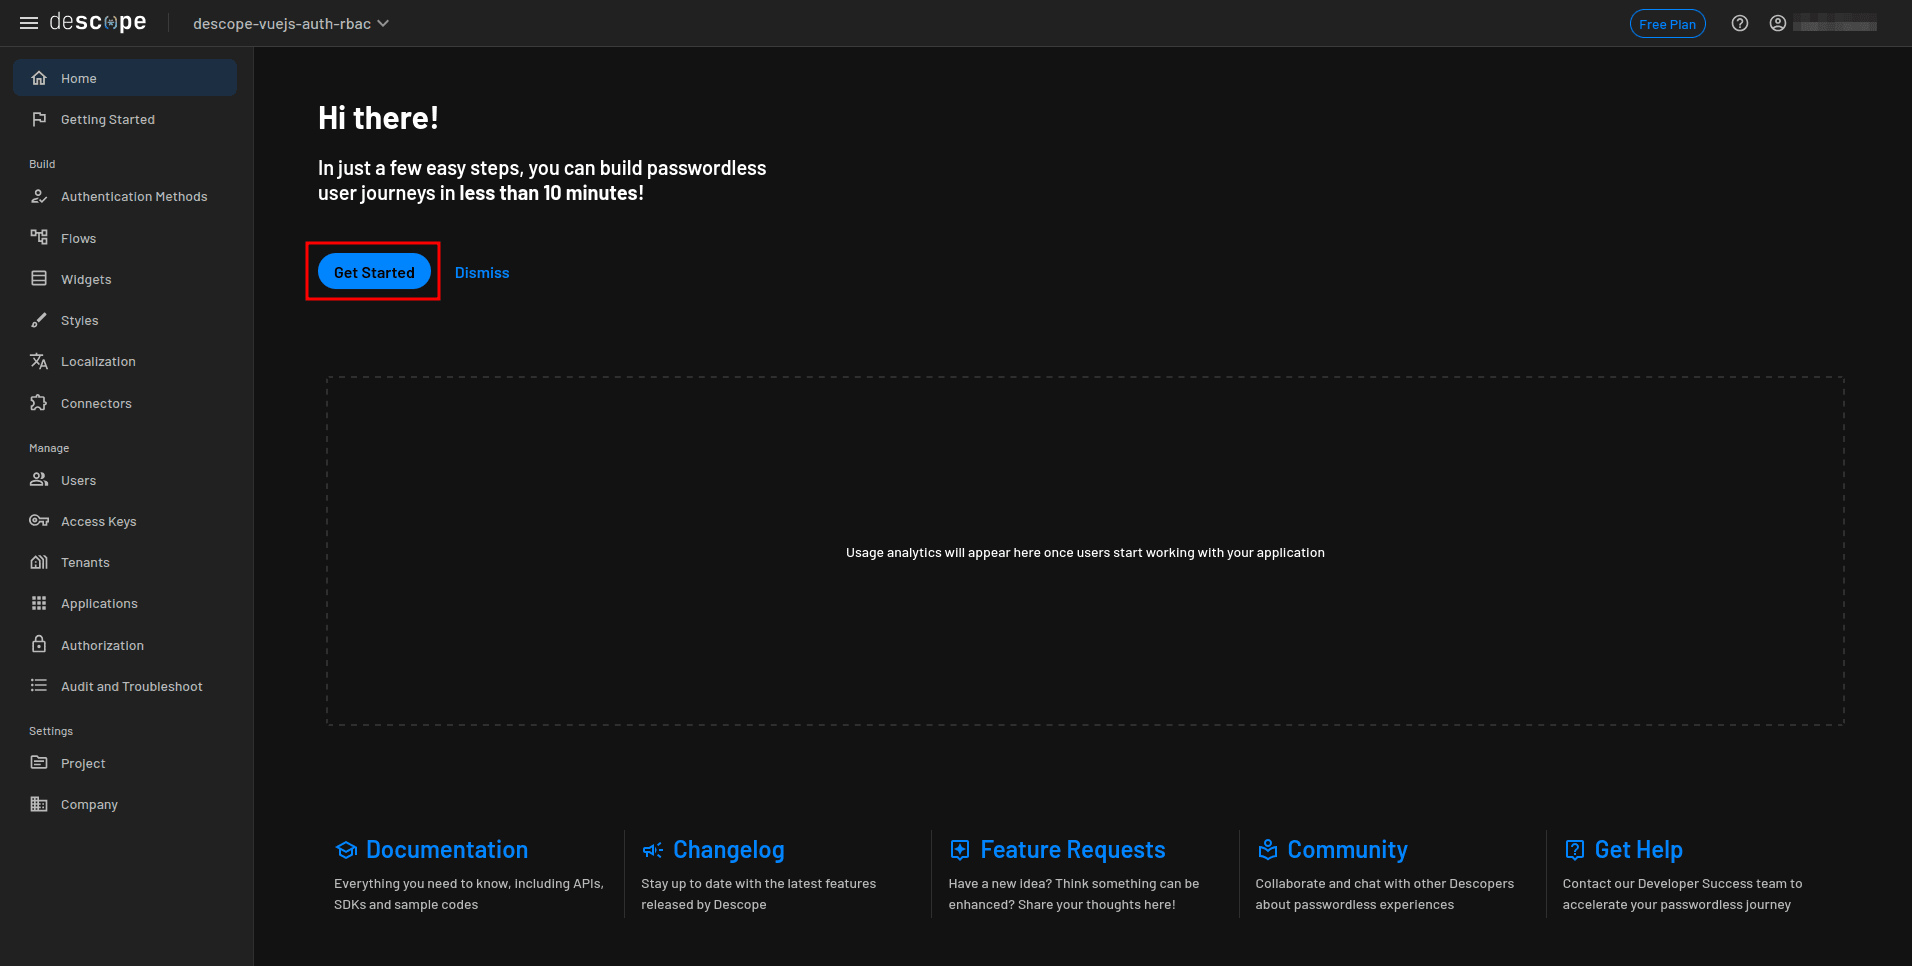Click the help question-mark icon in the top bar

[1740, 23]
